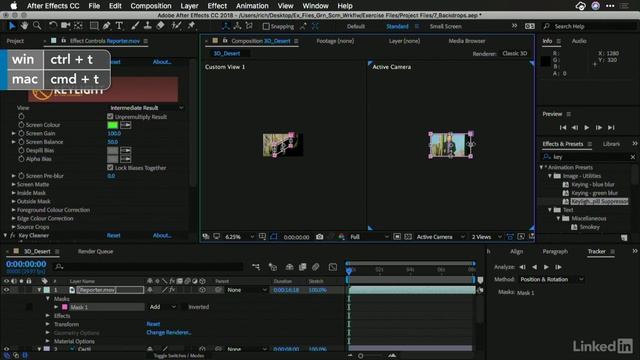Select the Zoom magnifier tool

tap(37, 26)
